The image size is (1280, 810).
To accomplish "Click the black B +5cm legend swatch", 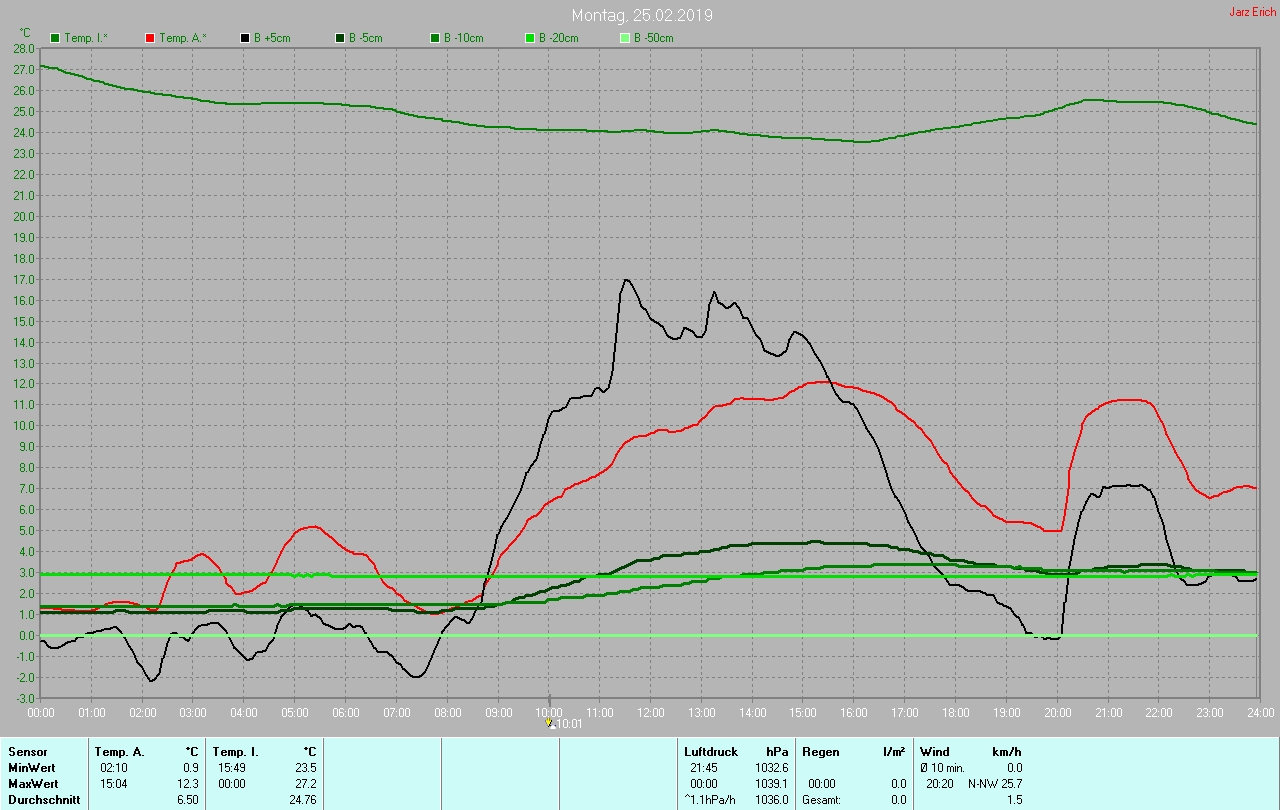I will (245, 38).
